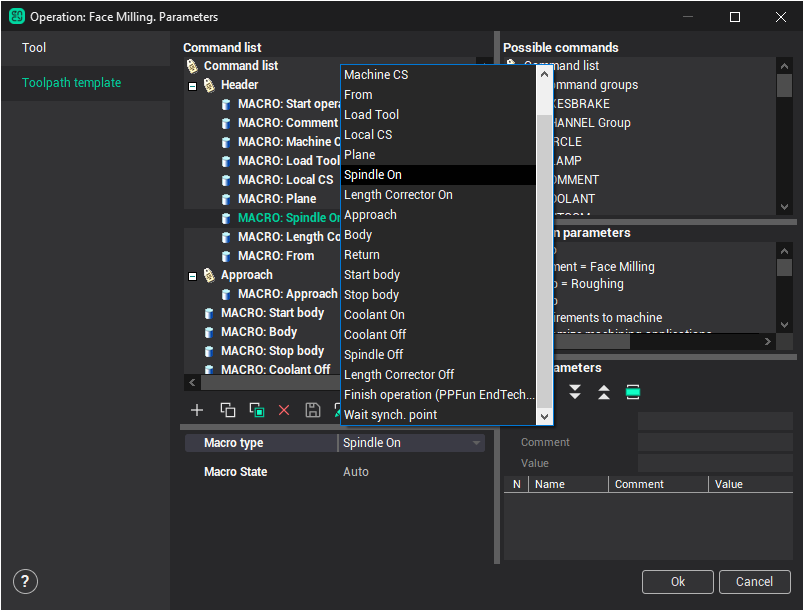Choose Length Corrector Off in the list
The height and width of the screenshot is (611, 804).
(x=399, y=375)
